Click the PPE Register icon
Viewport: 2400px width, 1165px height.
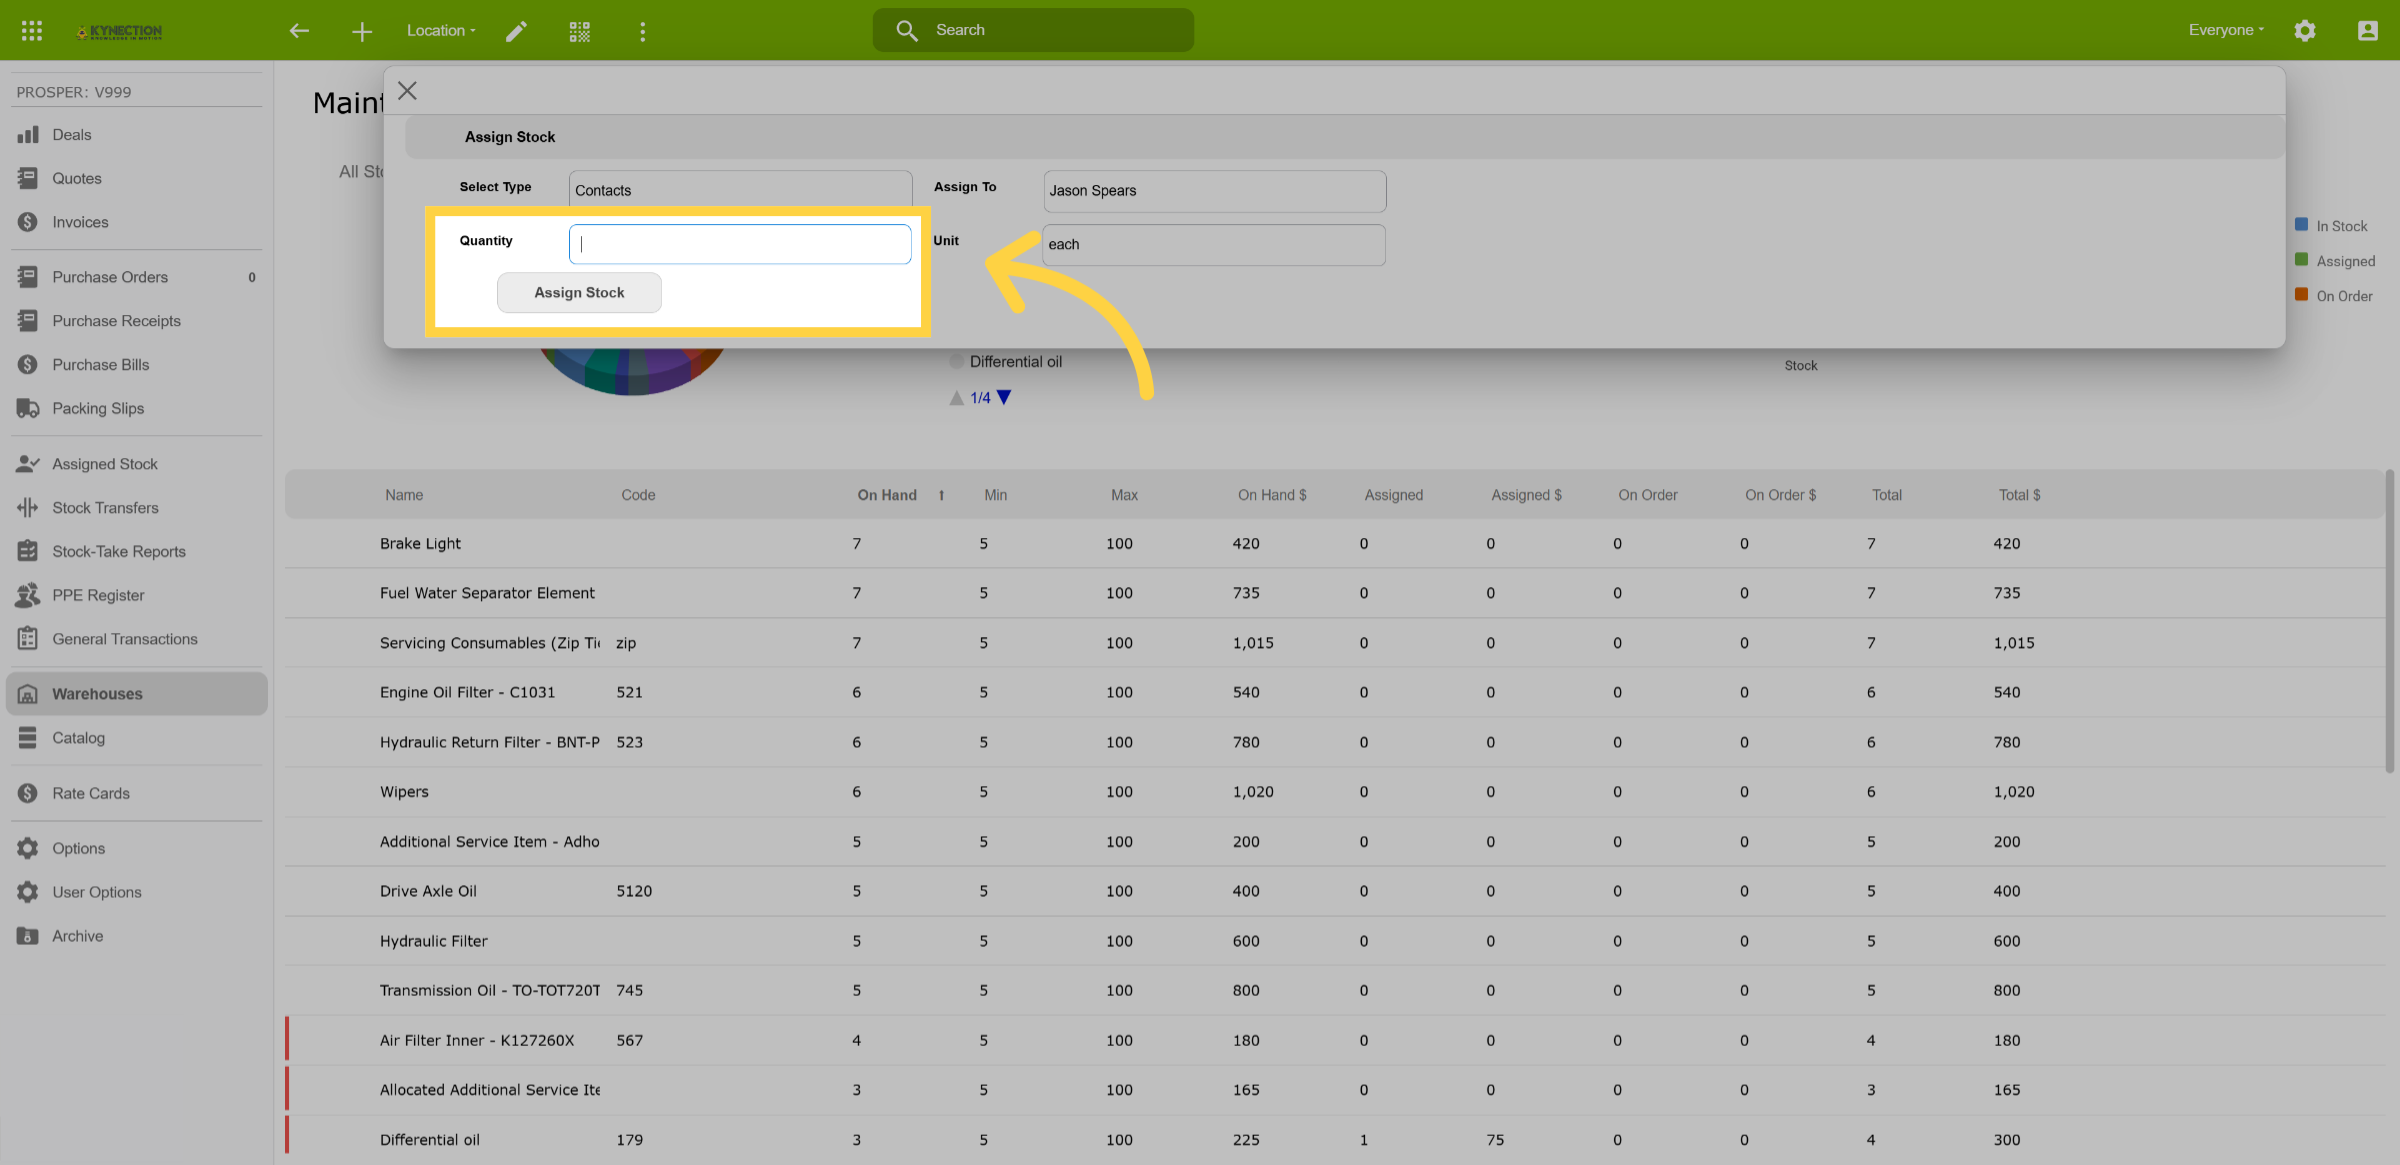[28, 595]
